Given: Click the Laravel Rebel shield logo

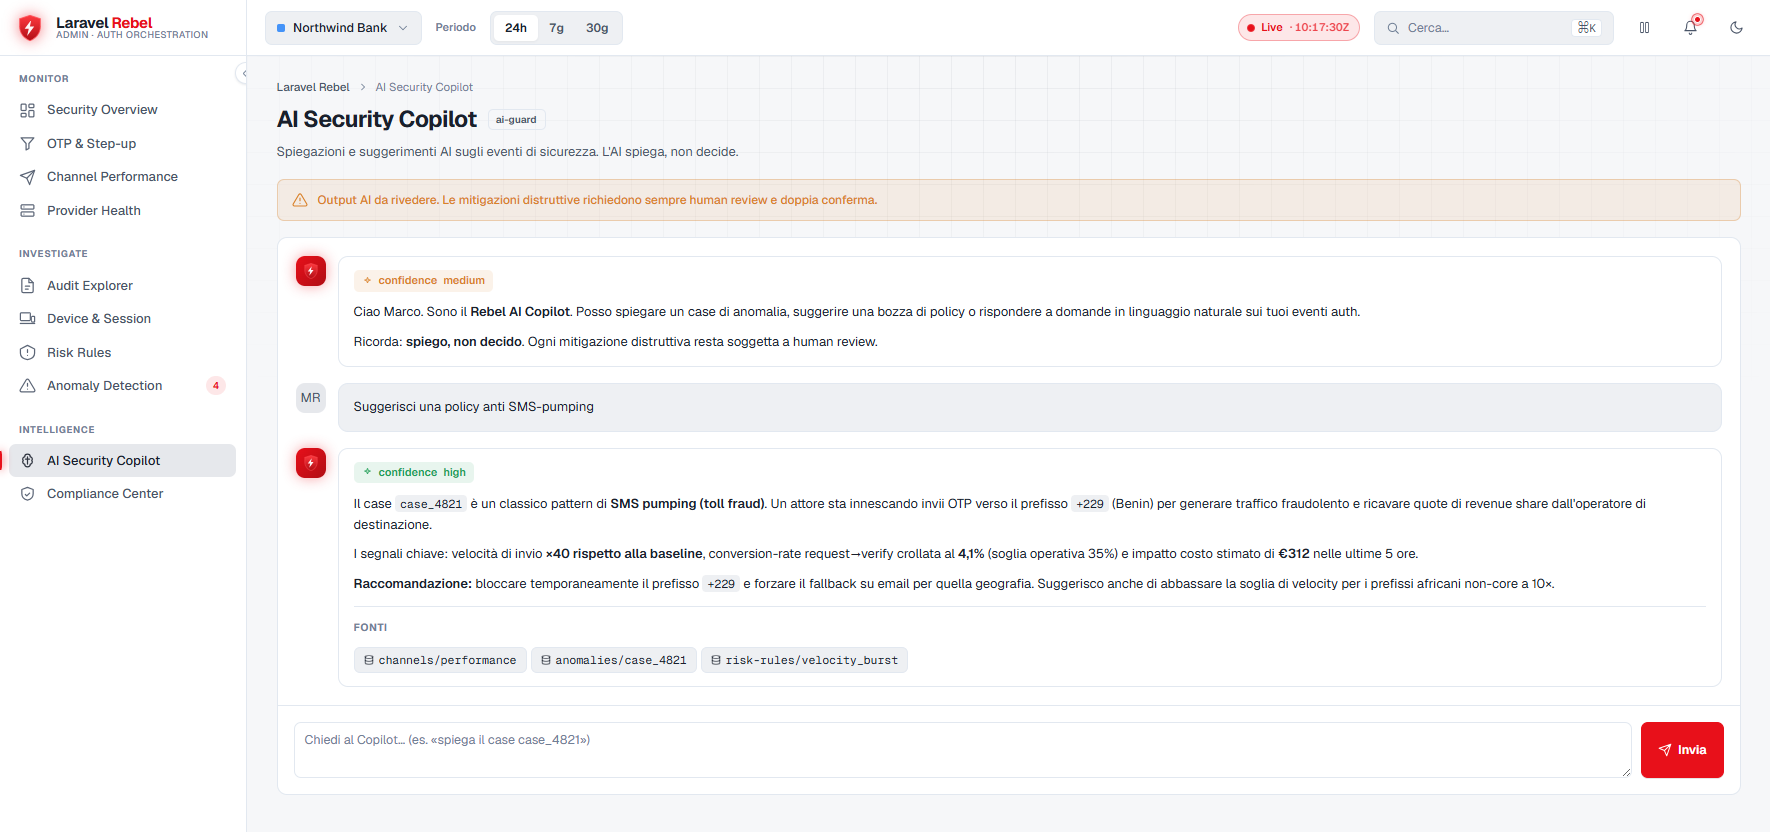Looking at the screenshot, I should [30, 27].
